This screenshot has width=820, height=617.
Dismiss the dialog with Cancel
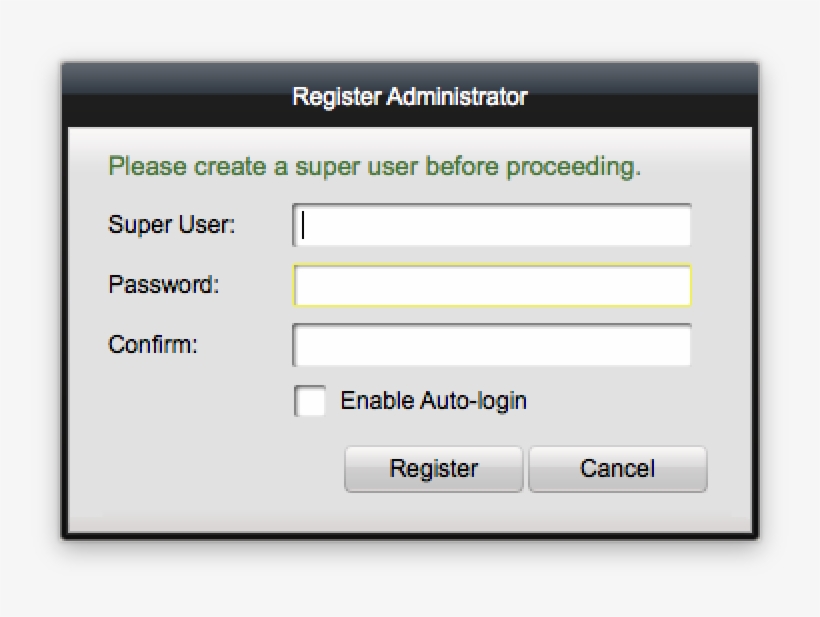[618, 467]
